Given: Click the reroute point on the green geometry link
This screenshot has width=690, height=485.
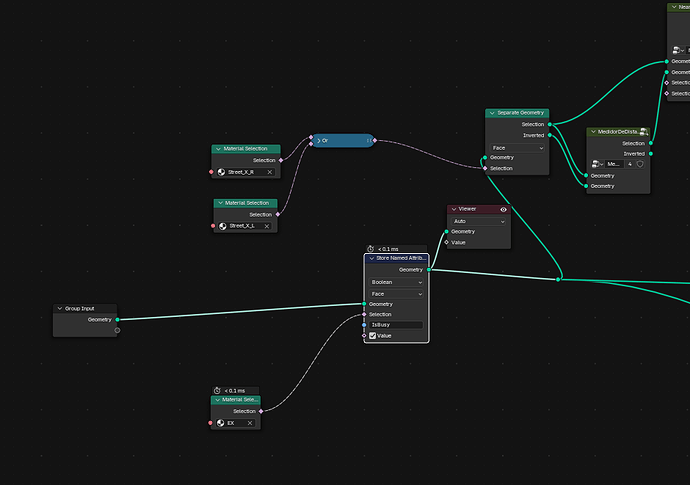Looking at the screenshot, I should pos(558,279).
